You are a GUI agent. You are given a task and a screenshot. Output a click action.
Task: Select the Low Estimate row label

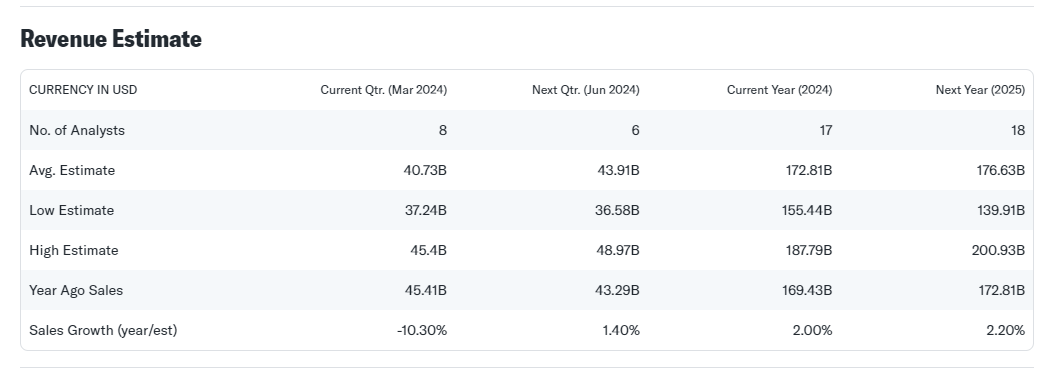[x=72, y=210]
